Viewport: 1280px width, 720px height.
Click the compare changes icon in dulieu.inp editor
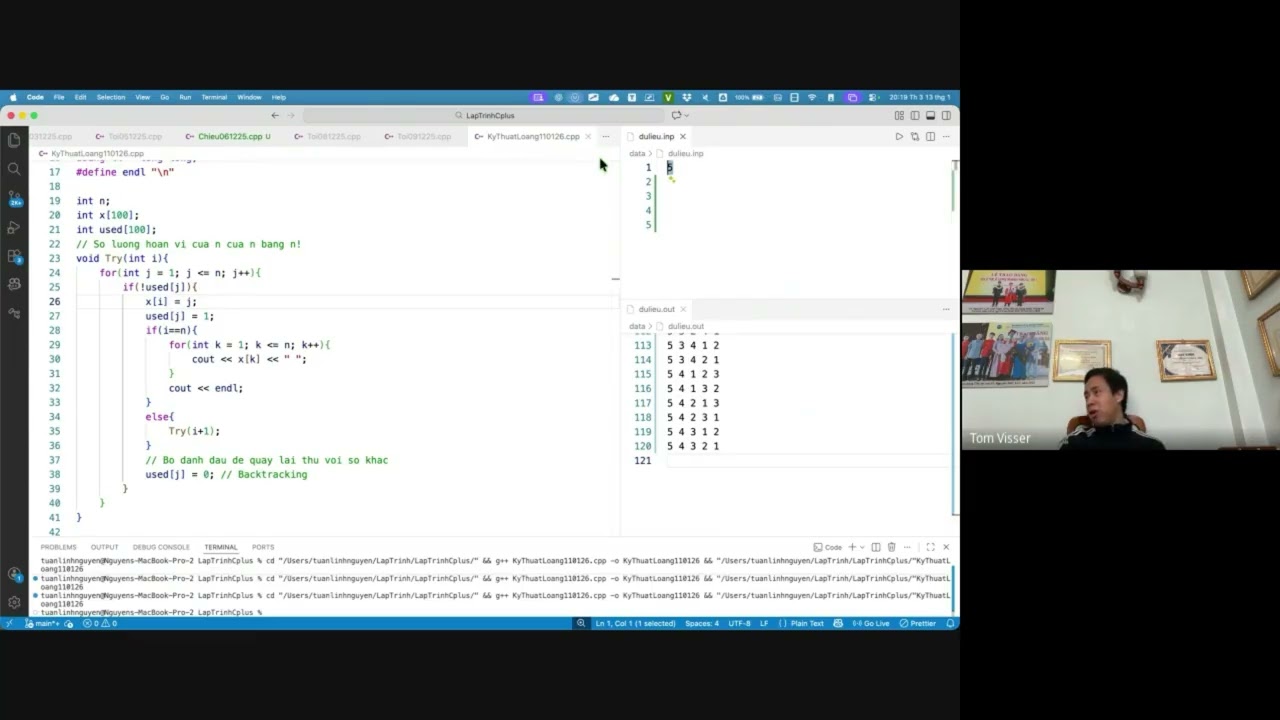[x=915, y=136]
